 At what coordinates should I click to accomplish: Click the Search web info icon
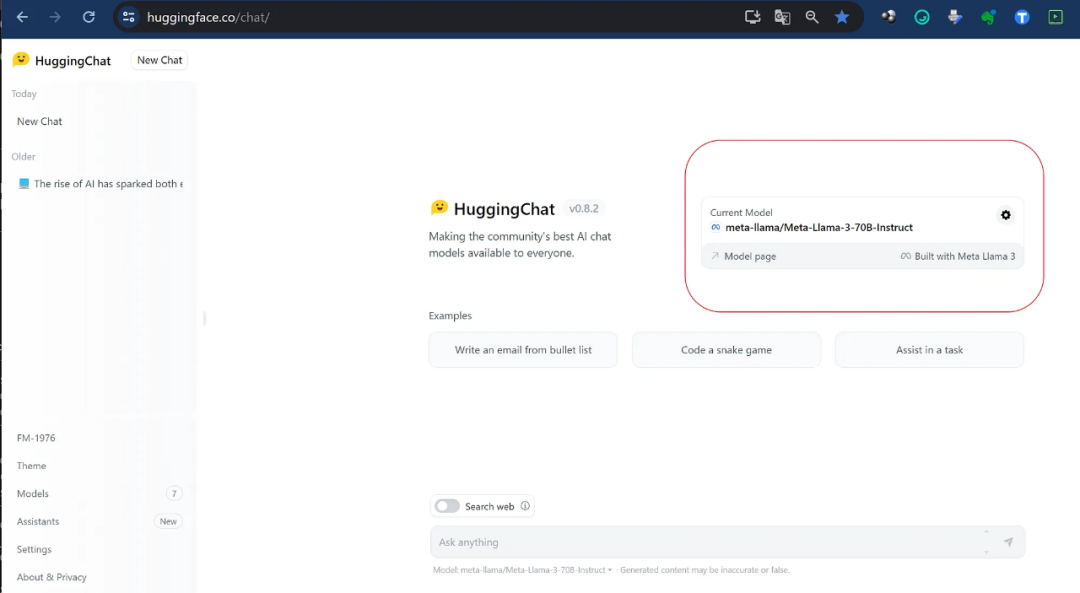coord(526,506)
